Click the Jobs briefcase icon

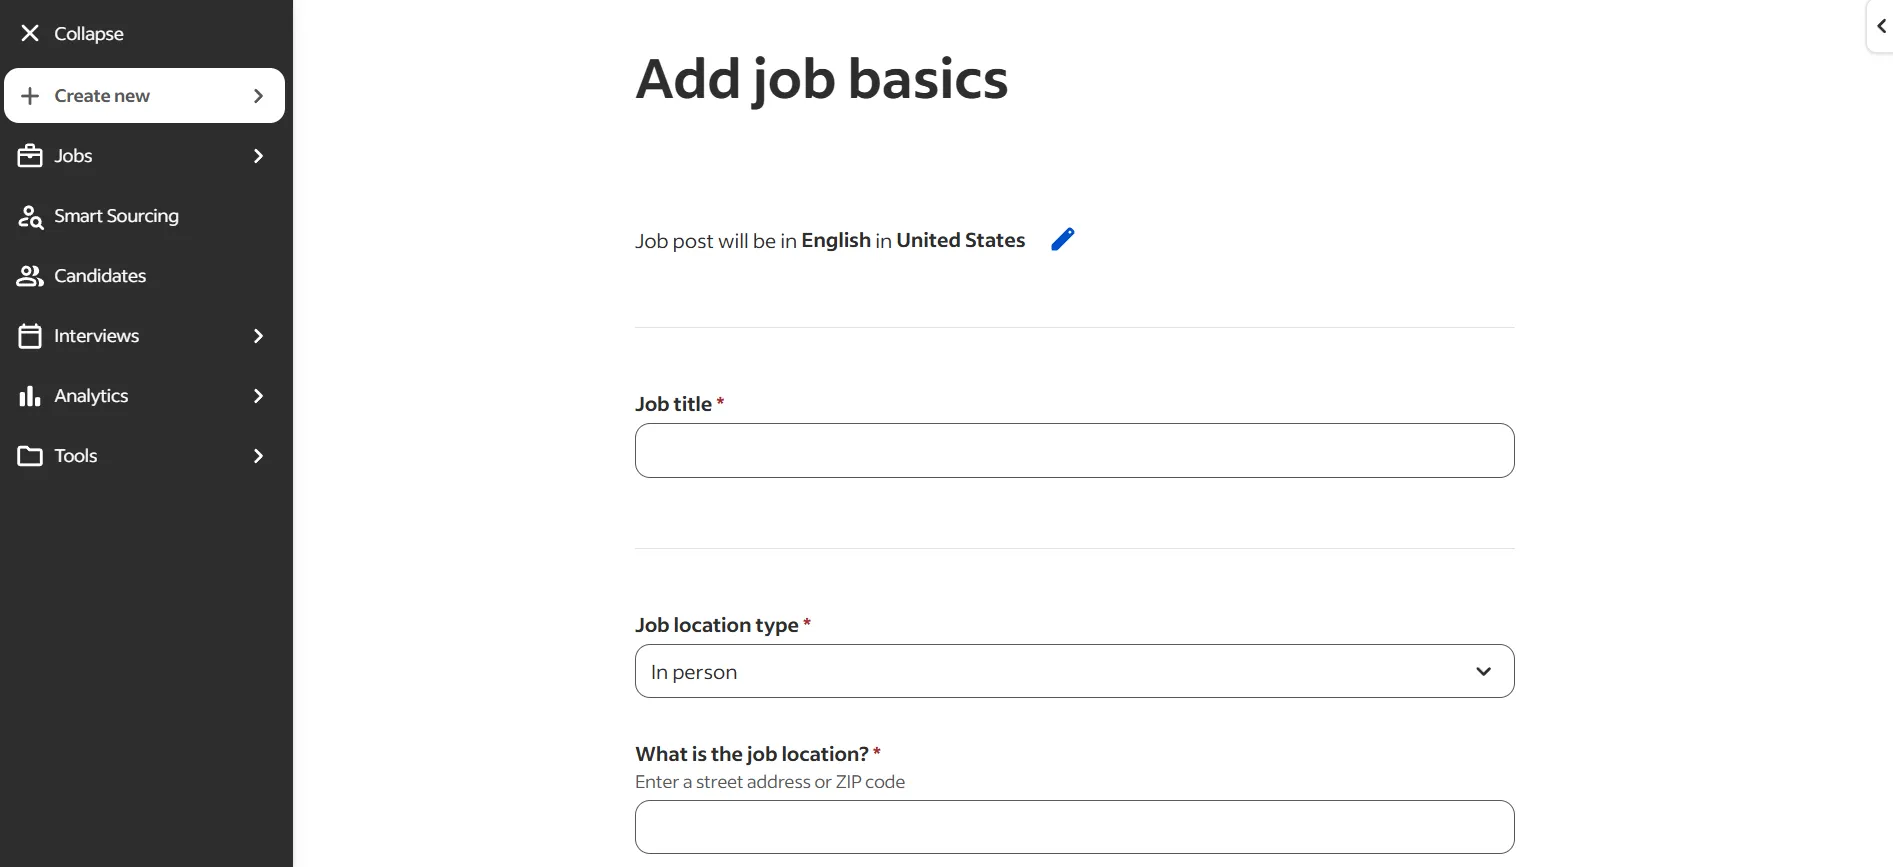point(30,156)
